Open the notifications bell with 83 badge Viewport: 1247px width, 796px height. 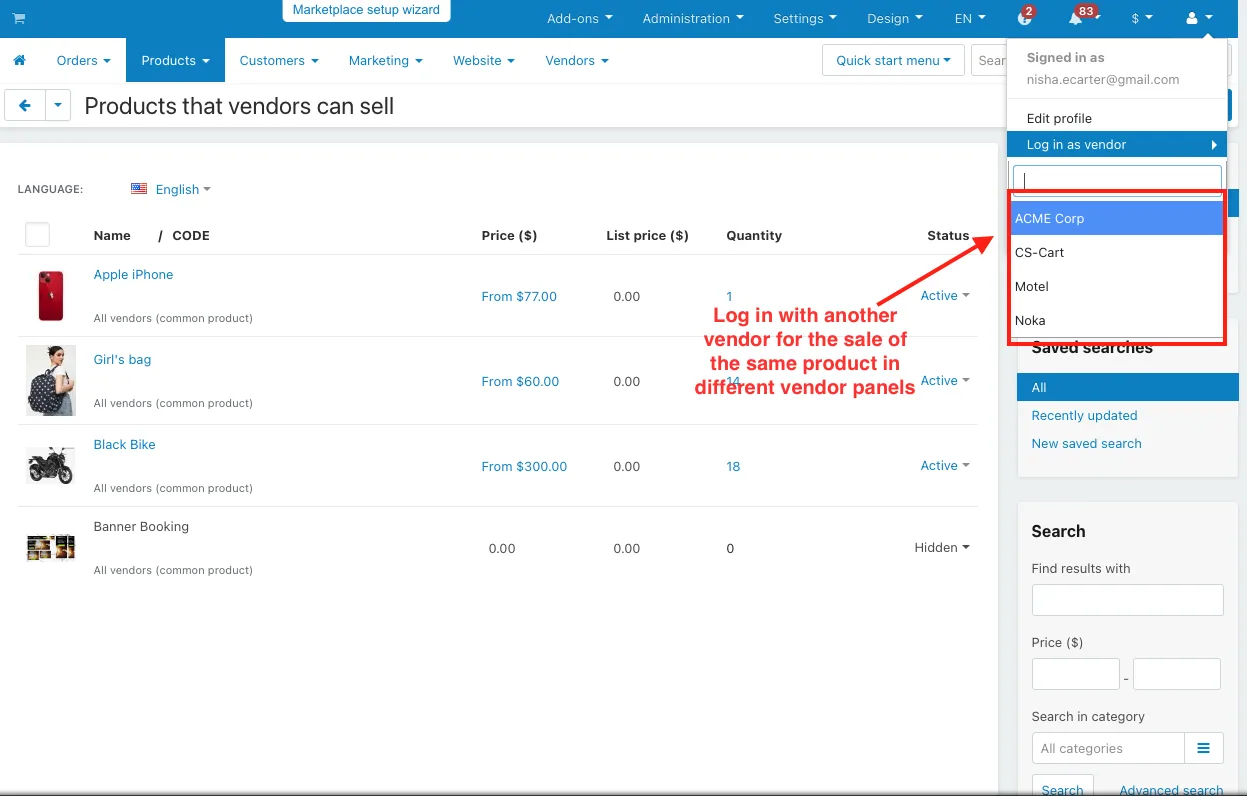click(x=1076, y=18)
